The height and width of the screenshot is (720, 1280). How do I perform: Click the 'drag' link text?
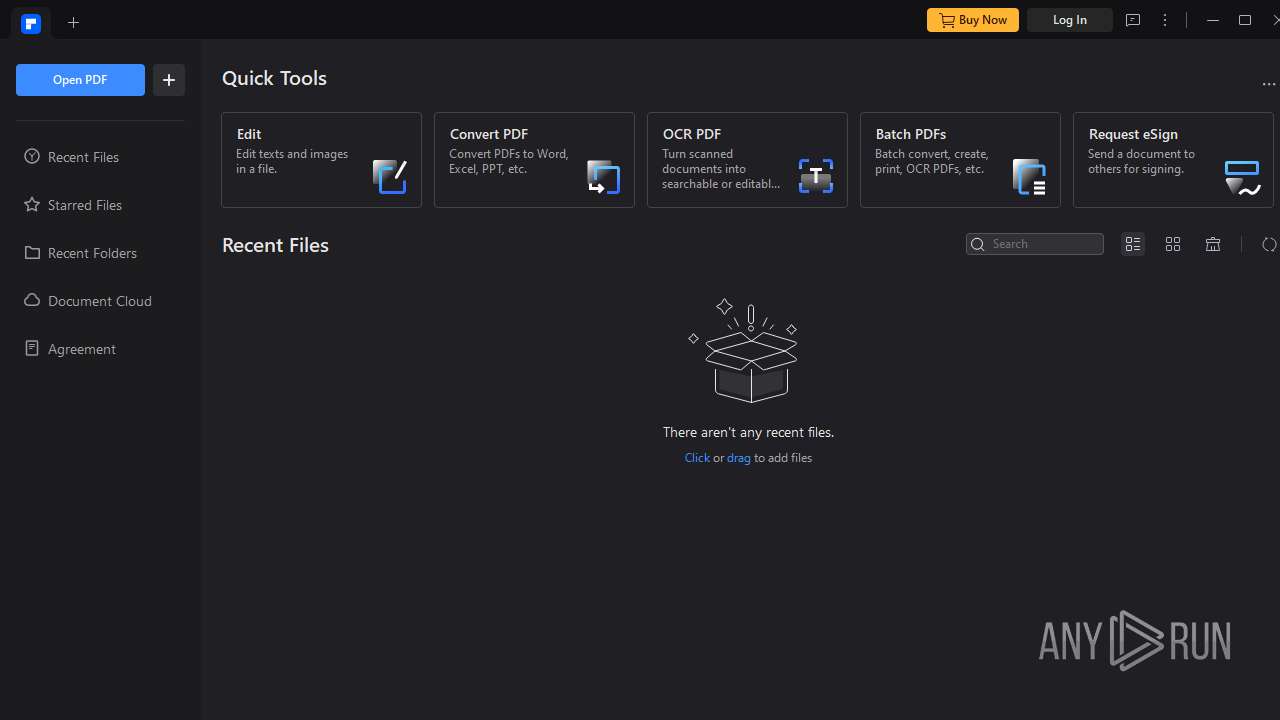[739, 458]
